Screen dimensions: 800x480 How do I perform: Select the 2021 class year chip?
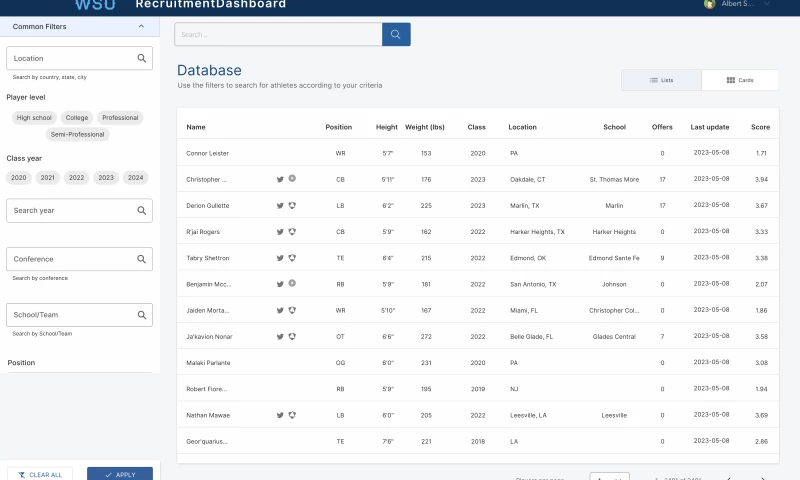tap(47, 178)
